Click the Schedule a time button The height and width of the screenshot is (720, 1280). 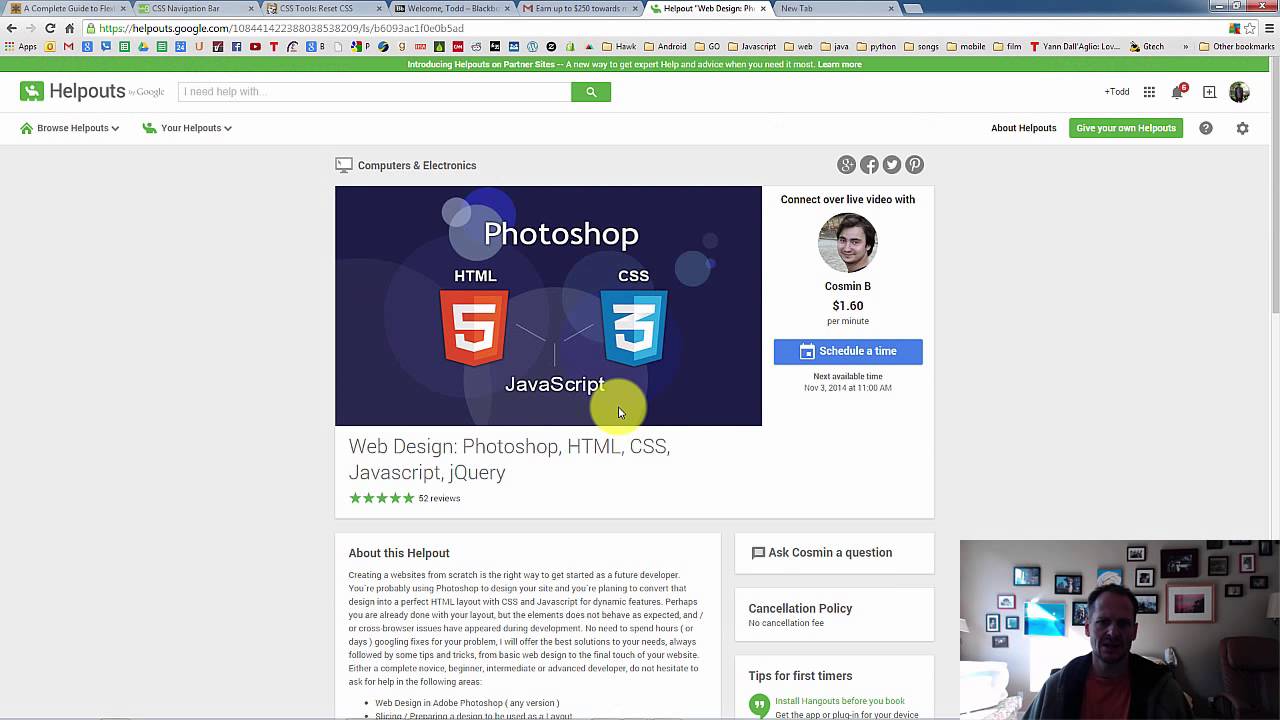click(x=848, y=351)
